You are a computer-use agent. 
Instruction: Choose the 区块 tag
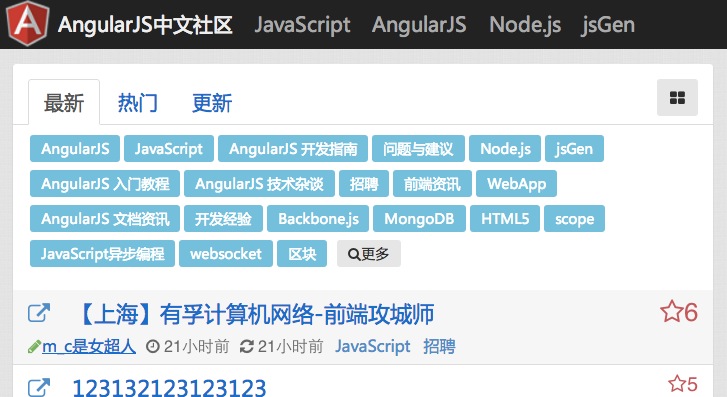302,254
